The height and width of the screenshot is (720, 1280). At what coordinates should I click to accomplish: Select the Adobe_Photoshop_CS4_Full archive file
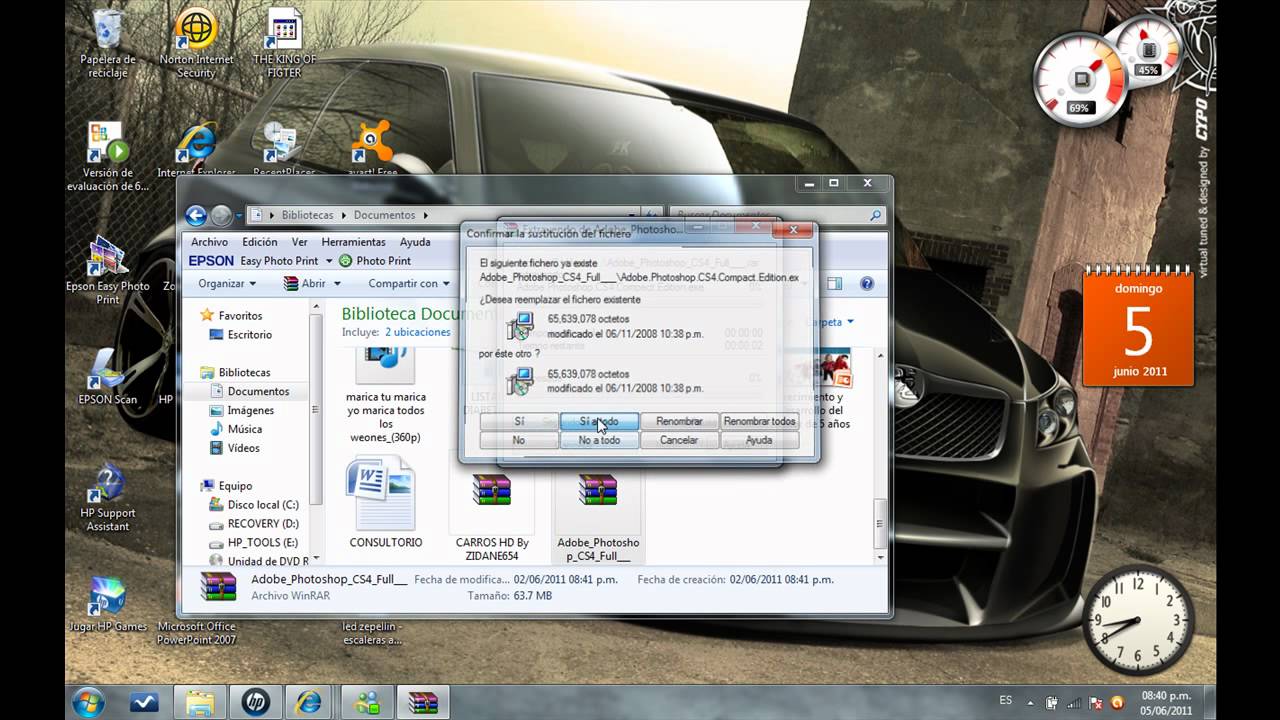click(598, 515)
